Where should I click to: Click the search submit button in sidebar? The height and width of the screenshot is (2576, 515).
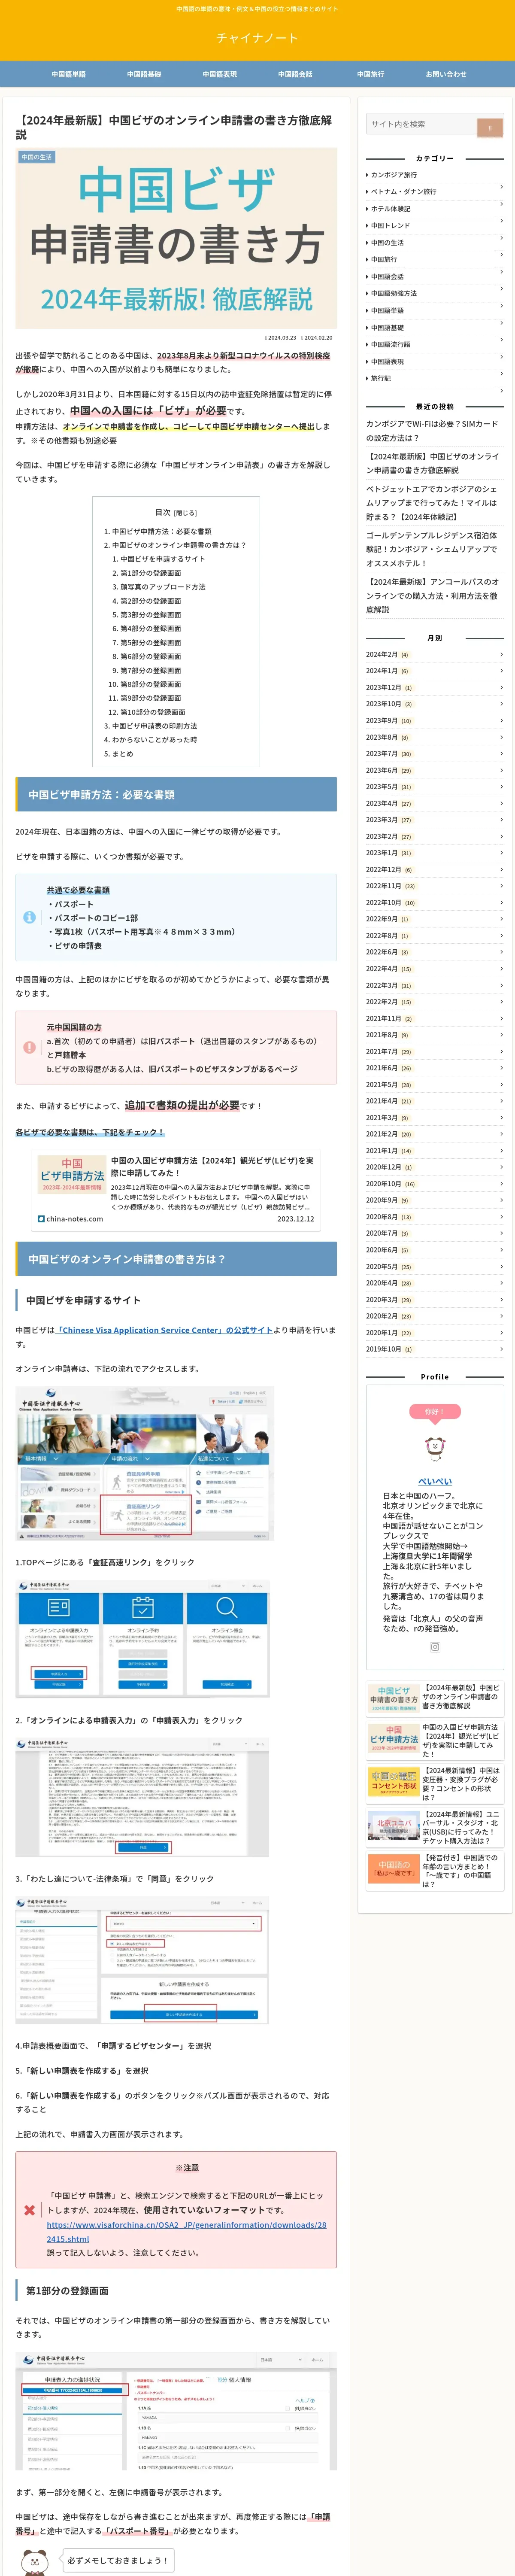(x=489, y=128)
